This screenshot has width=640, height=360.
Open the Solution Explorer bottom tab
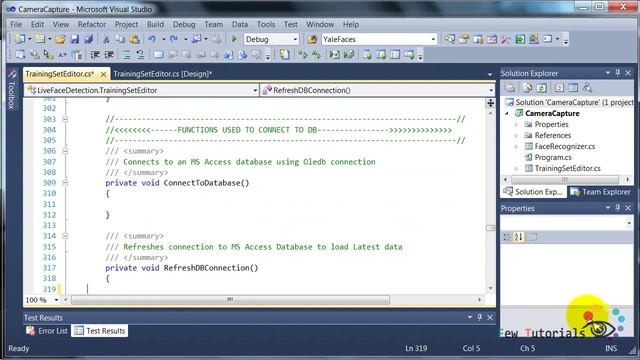(533, 192)
